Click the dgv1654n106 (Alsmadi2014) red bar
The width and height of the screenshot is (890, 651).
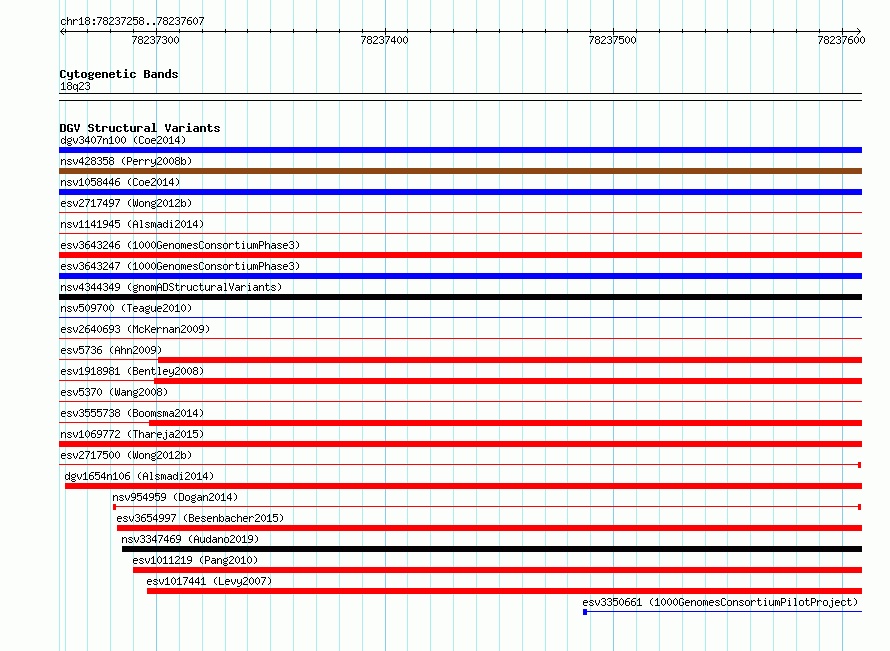(x=464, y=486)
